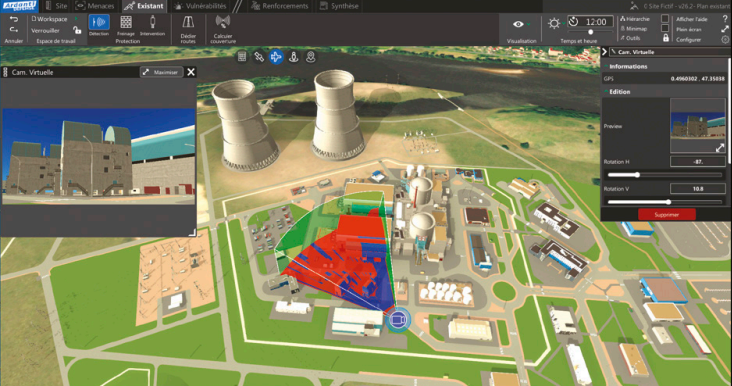Collapse the Informations section

[606, 67]
